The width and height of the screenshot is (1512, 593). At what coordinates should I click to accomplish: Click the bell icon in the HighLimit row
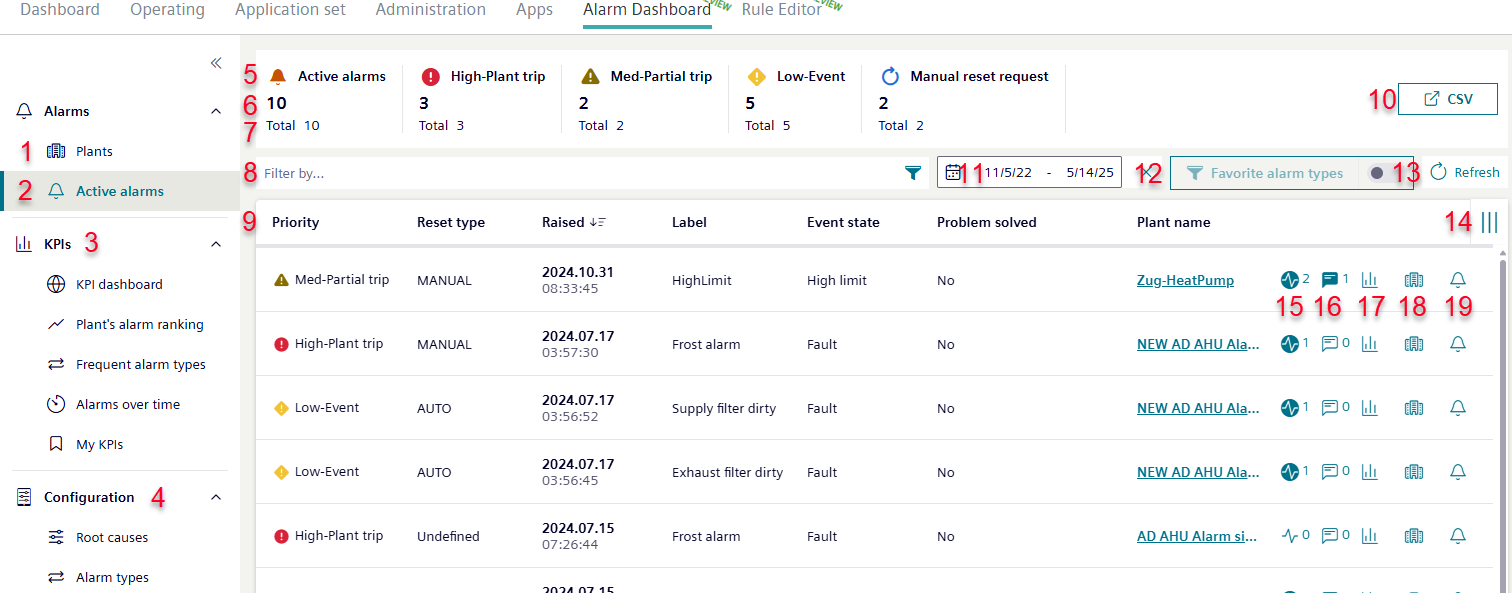(1458, 280)
